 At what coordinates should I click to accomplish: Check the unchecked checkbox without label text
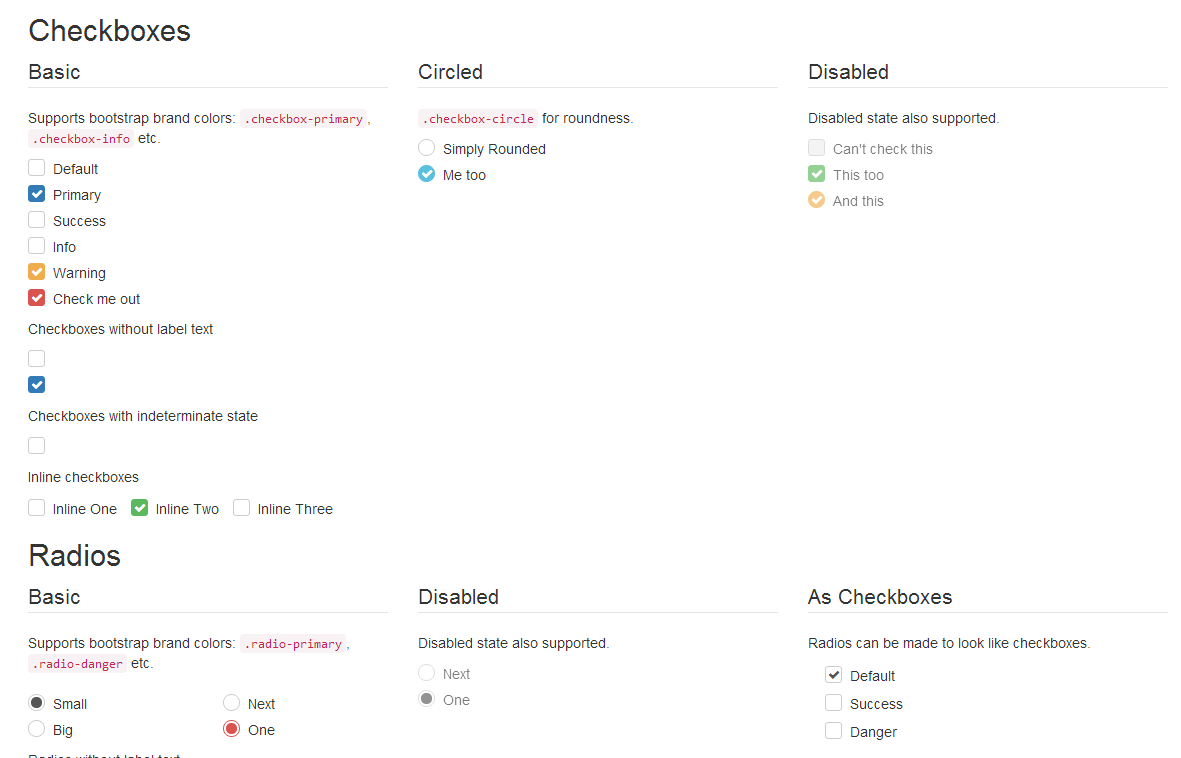click(x=36, y=359)
